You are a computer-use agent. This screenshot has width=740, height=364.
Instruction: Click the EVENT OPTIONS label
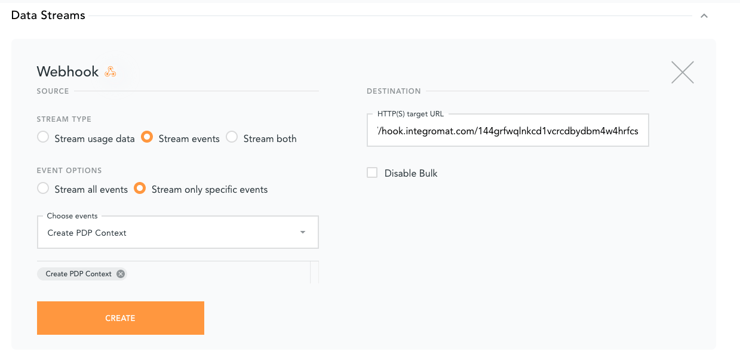[x=69, y=170]
